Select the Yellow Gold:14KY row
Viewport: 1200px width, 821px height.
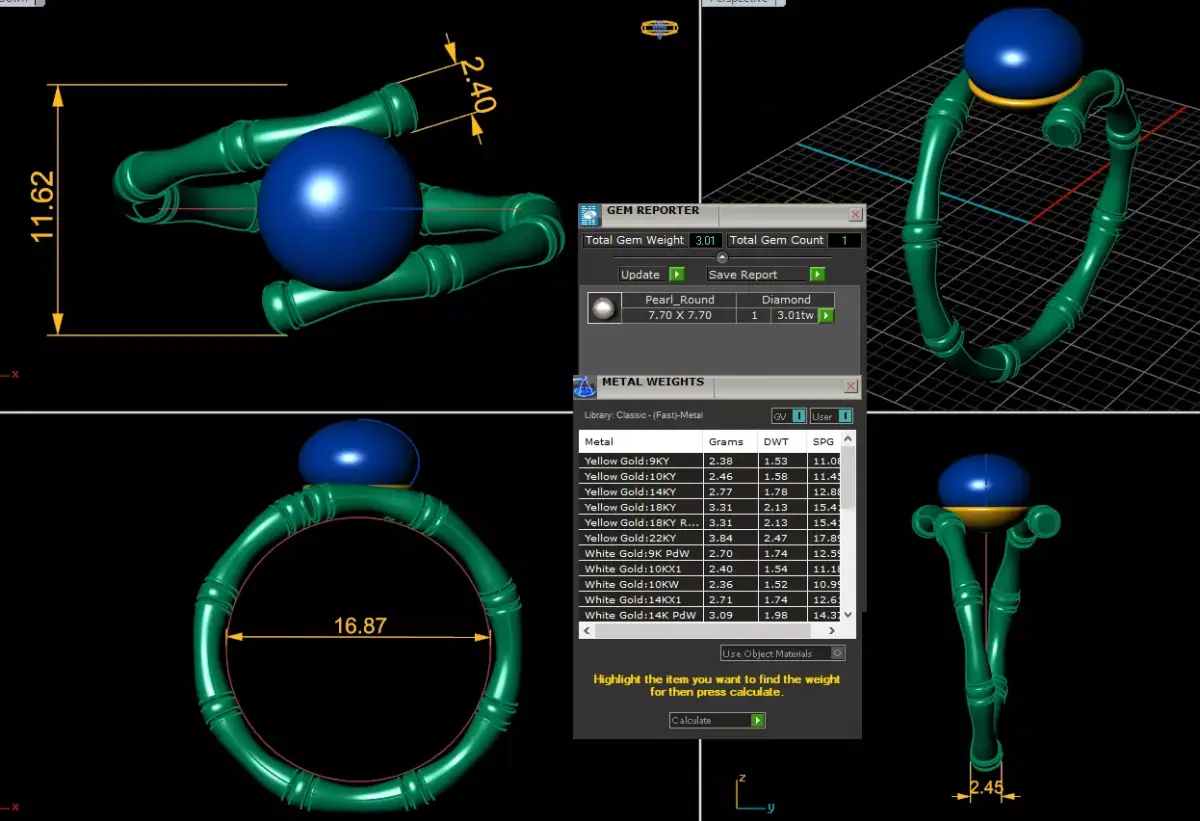pyautogui.click(x=710, y=492)
